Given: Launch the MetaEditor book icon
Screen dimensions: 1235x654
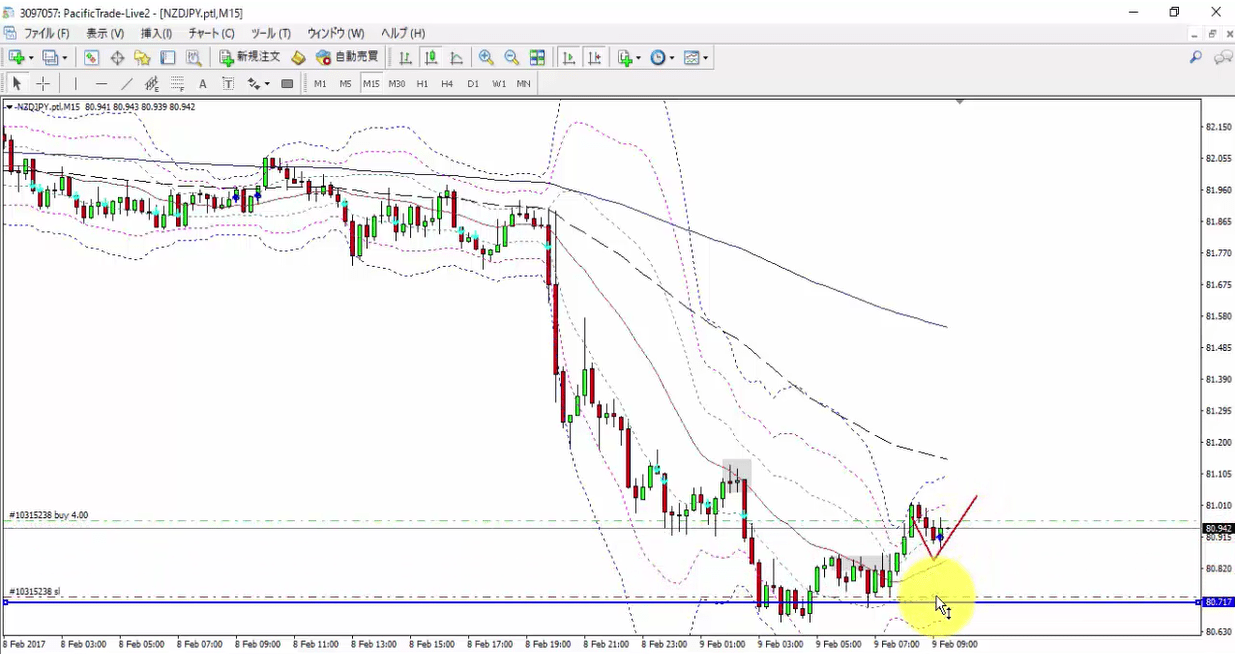Looking at the screenshot, I should click(298, 58).
